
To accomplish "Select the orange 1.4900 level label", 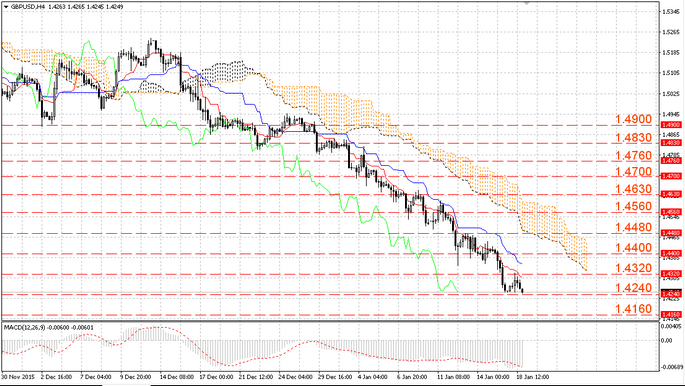I will tap(633, 119).
